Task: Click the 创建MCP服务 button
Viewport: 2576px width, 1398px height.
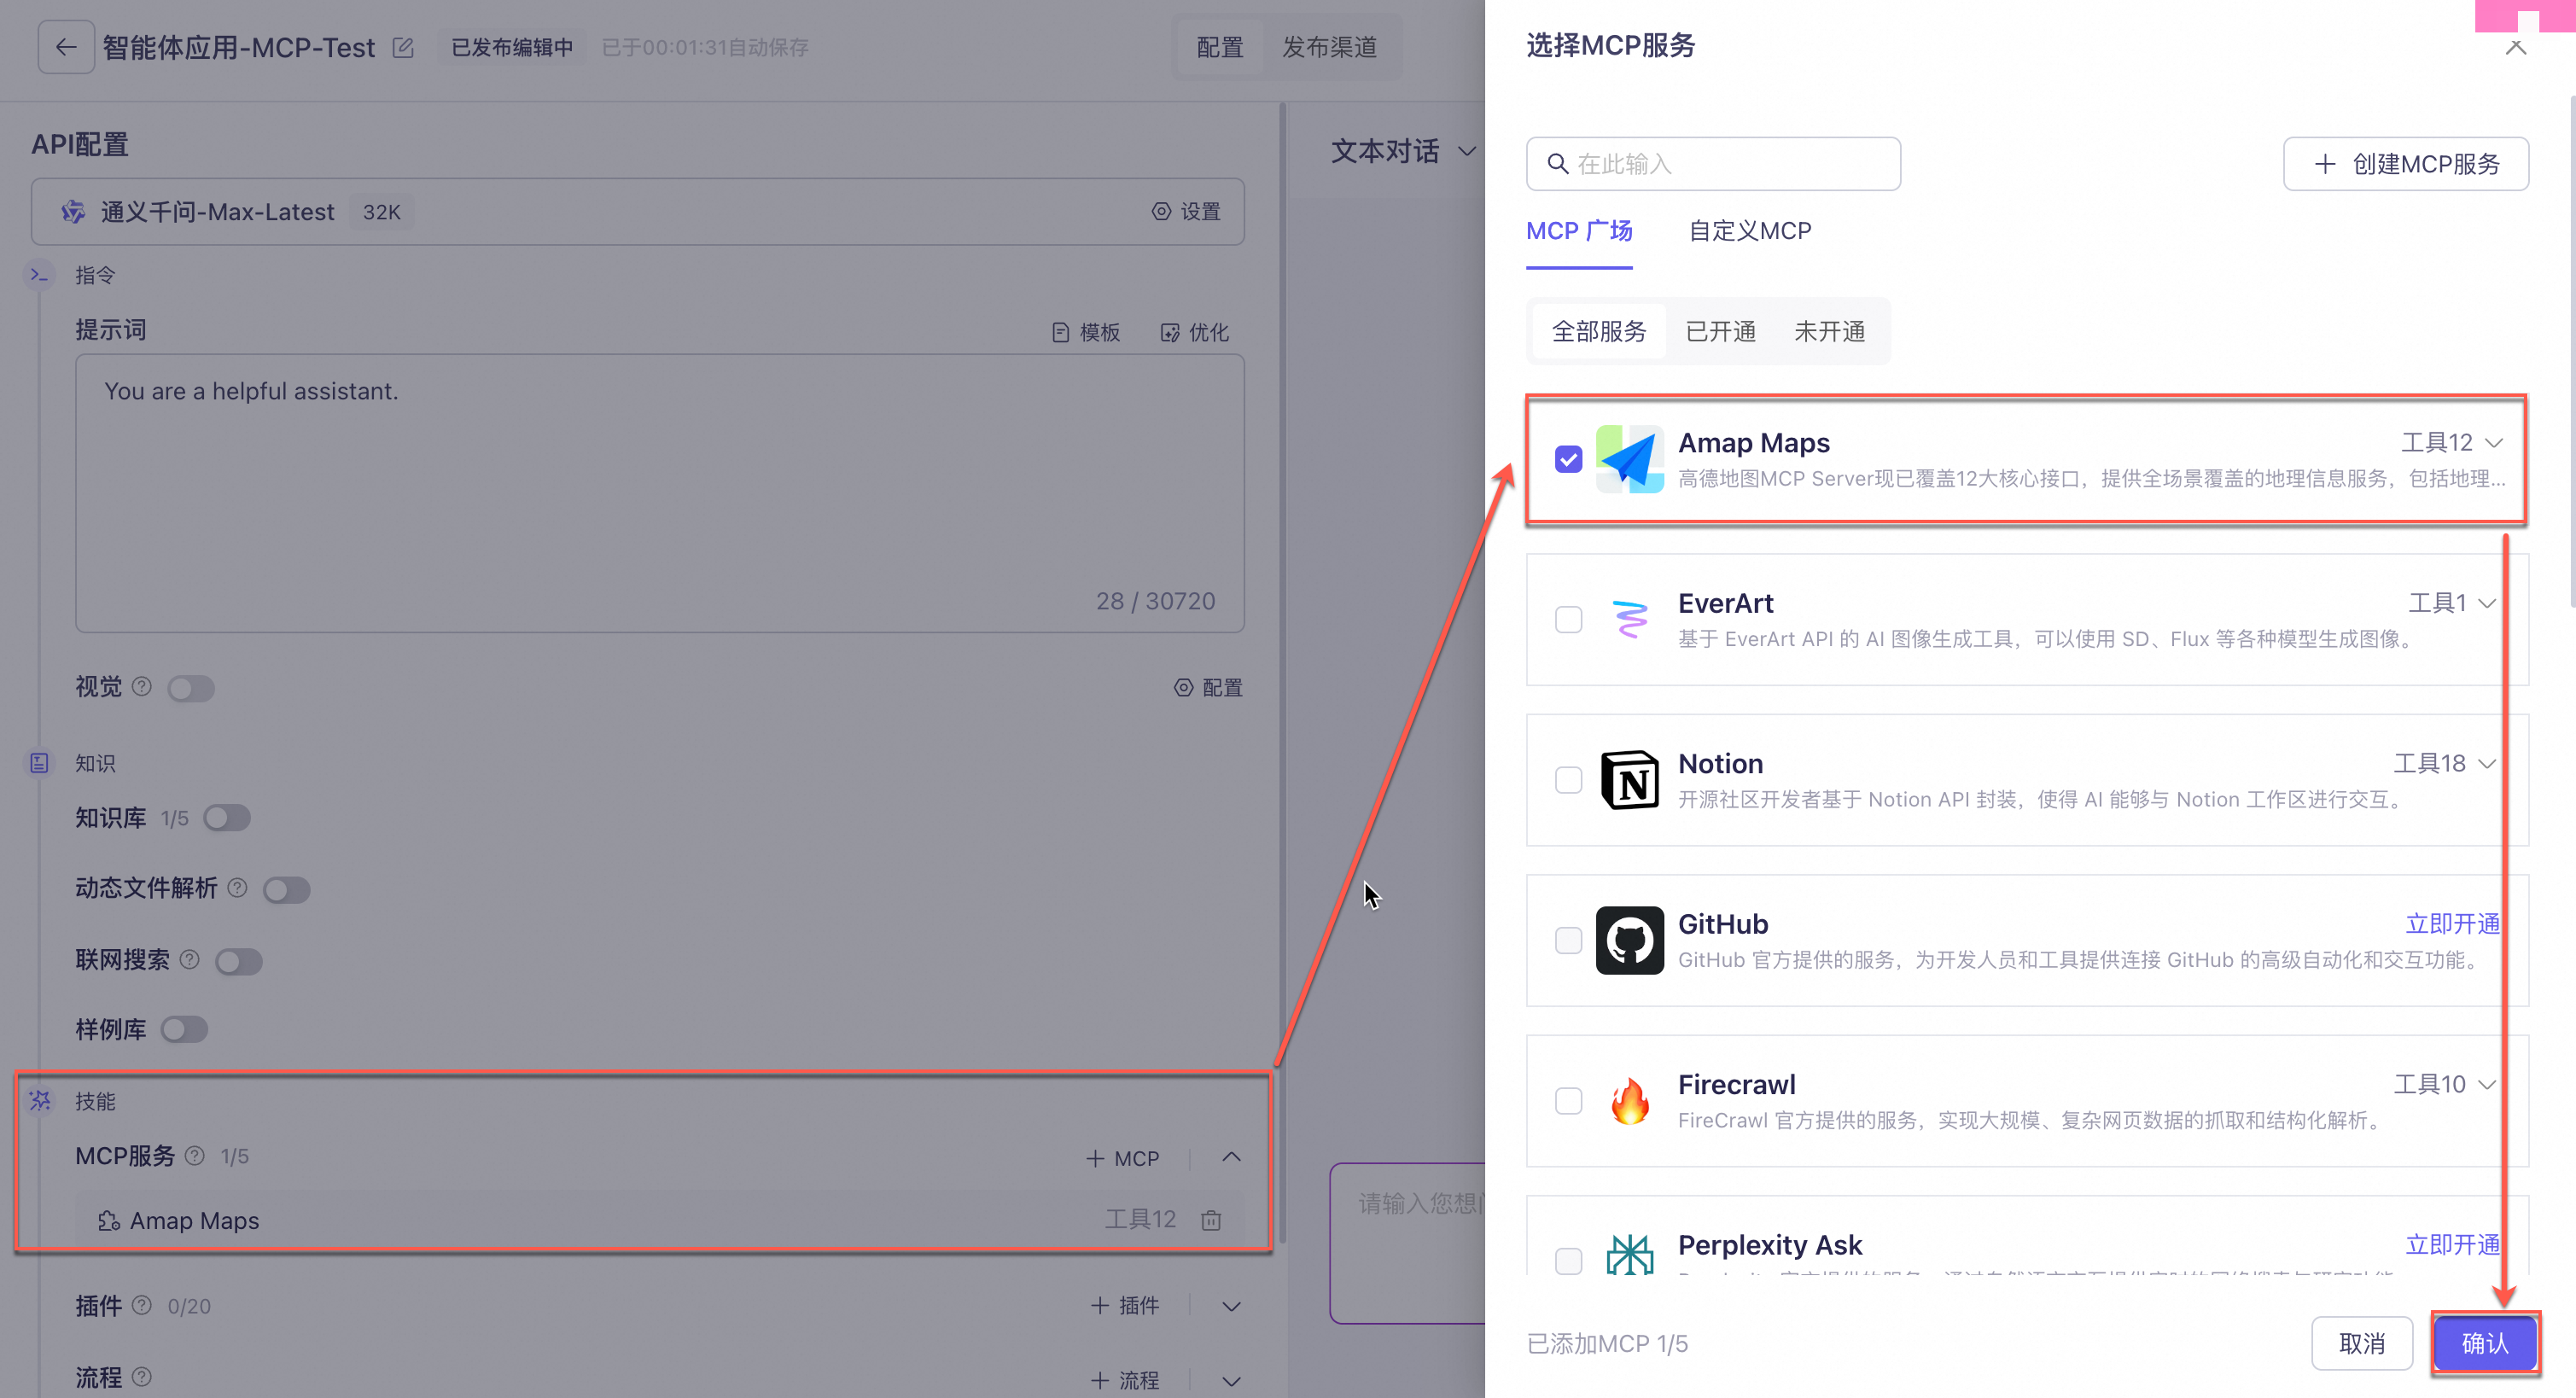Action: point(2405,164)
